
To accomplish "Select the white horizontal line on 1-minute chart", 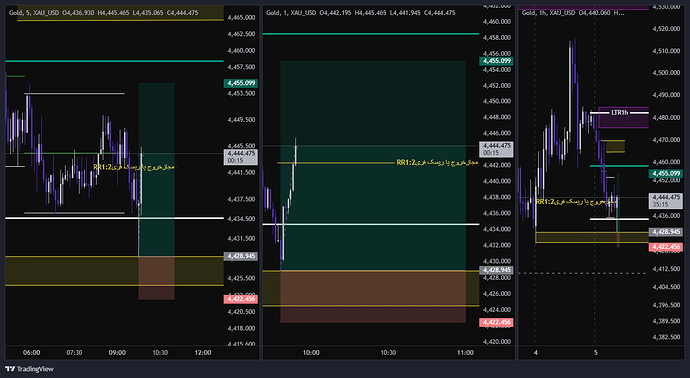I will click(x=371, y=224).
